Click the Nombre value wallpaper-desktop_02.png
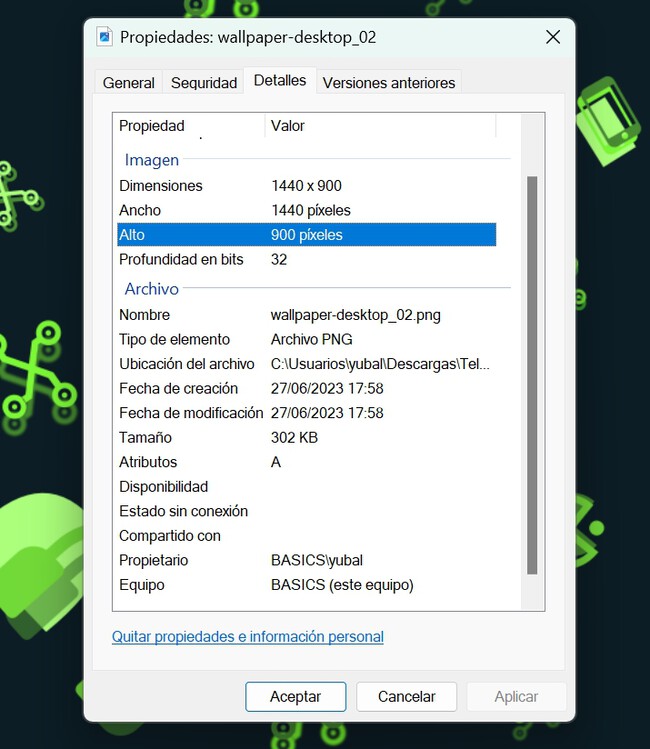Image resolution: width=650 pixels, height=749 pixels. pos(355,315)
